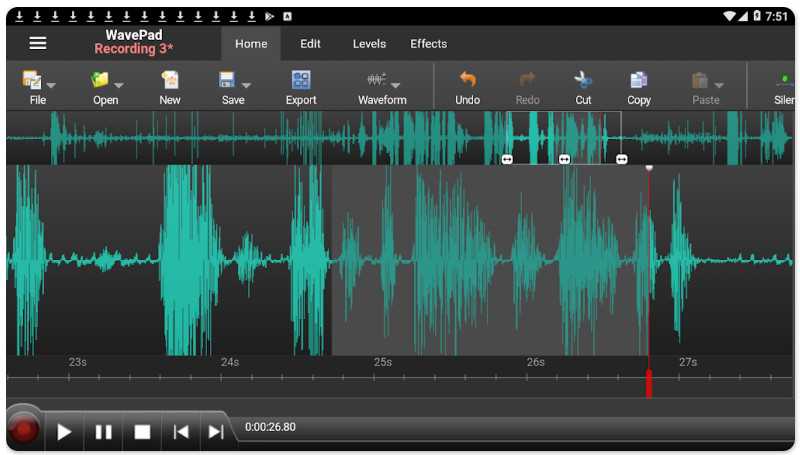Open the hamburger navigation menu
800x455 pixels.
[x=38, y=43]
